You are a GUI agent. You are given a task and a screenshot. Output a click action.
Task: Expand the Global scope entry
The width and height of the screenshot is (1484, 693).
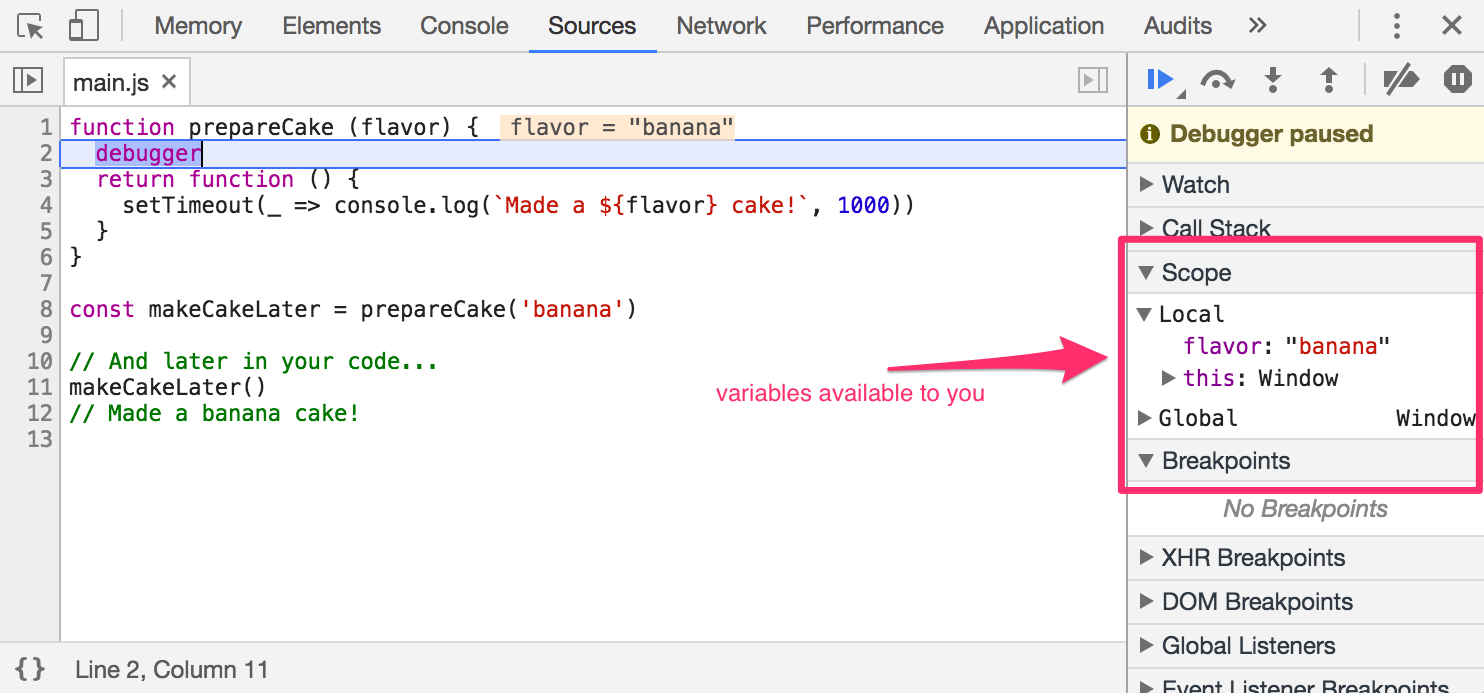1146,418
